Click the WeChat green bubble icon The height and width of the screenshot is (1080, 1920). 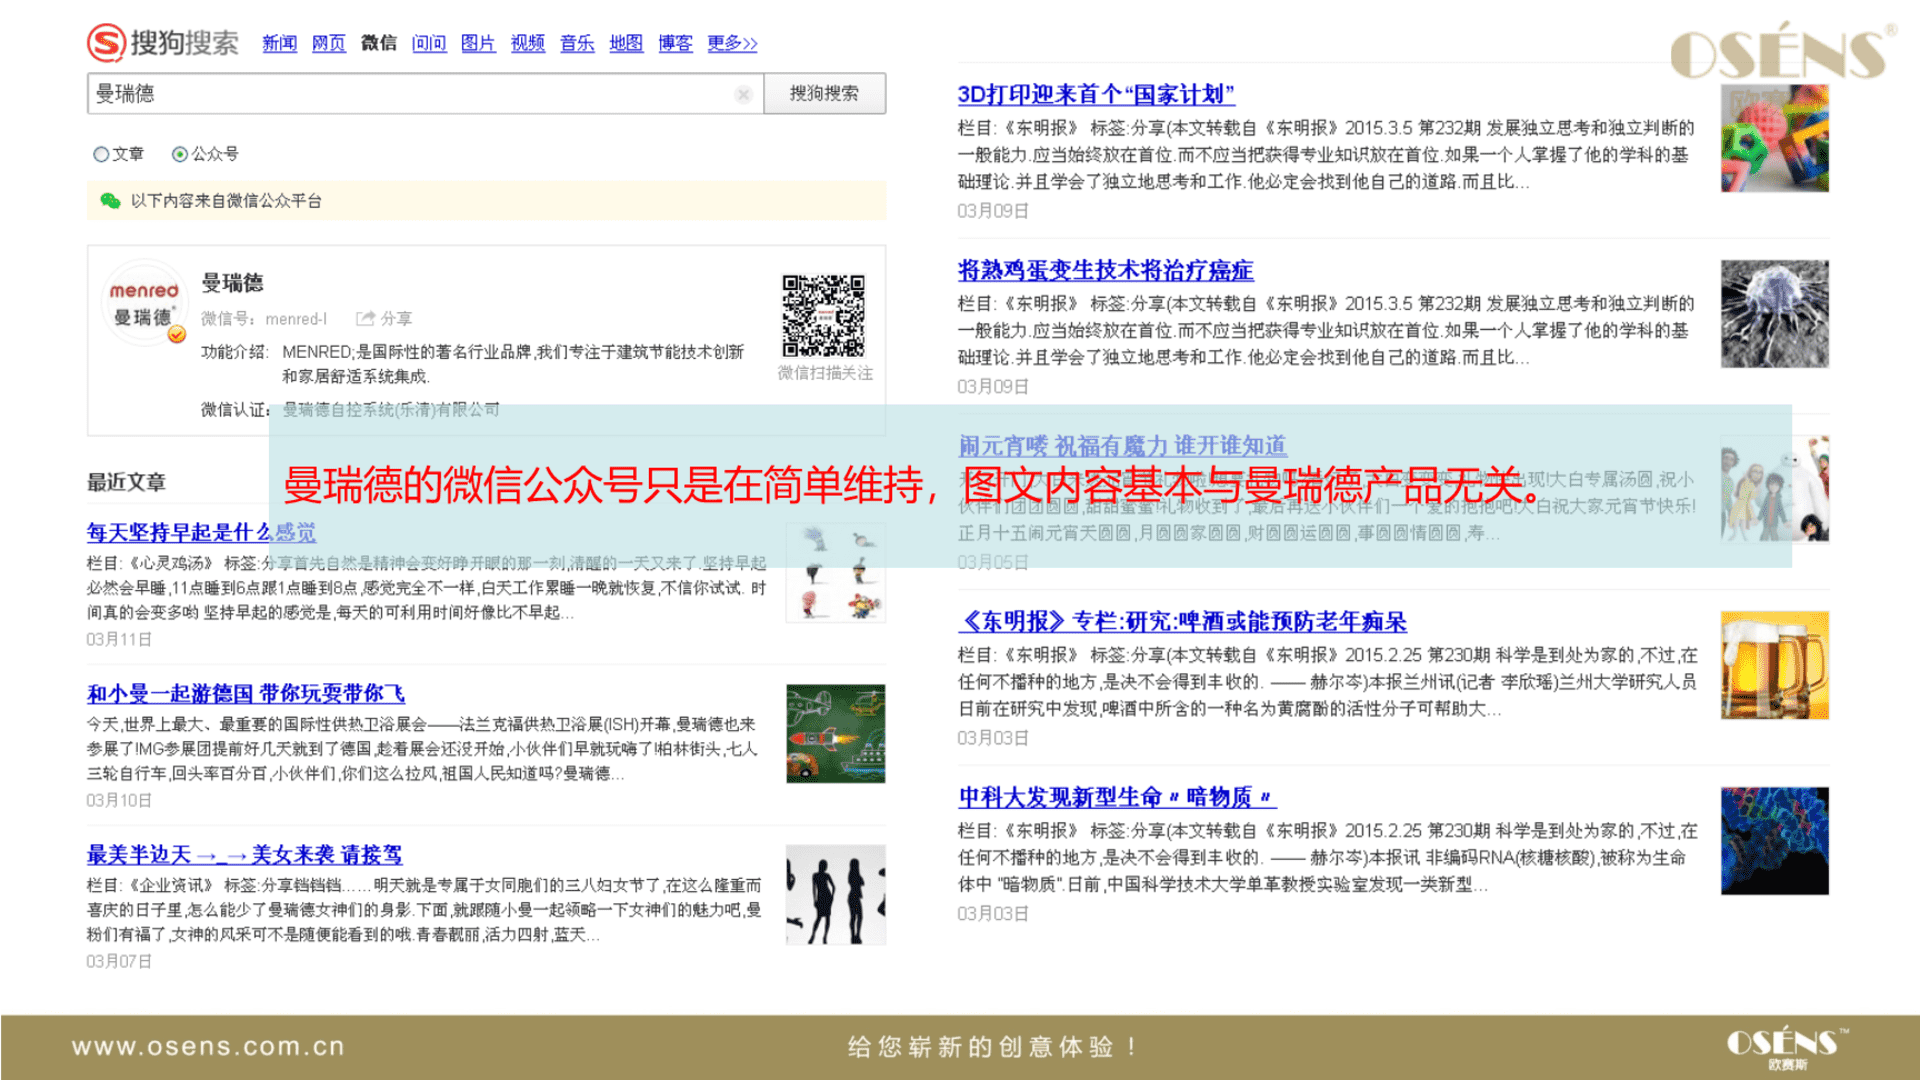(110, 200)
